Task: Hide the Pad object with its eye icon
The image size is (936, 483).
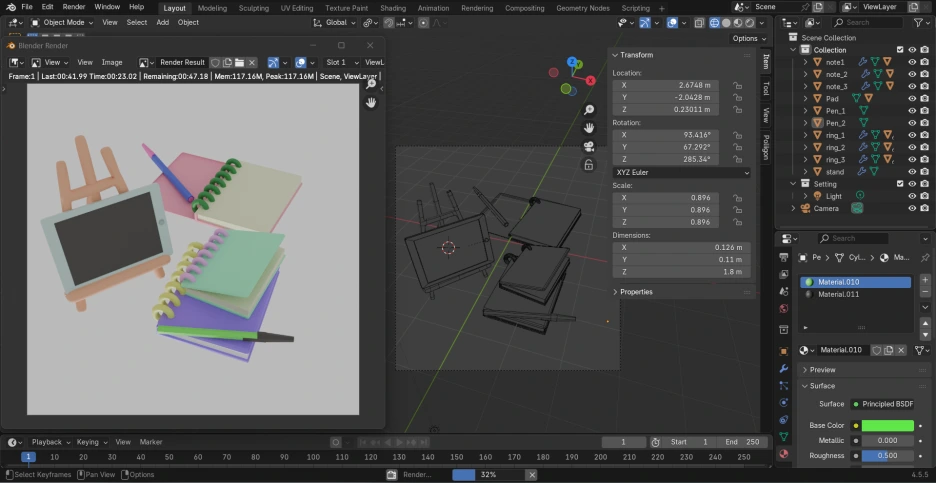Action: [x=911, y=99]
